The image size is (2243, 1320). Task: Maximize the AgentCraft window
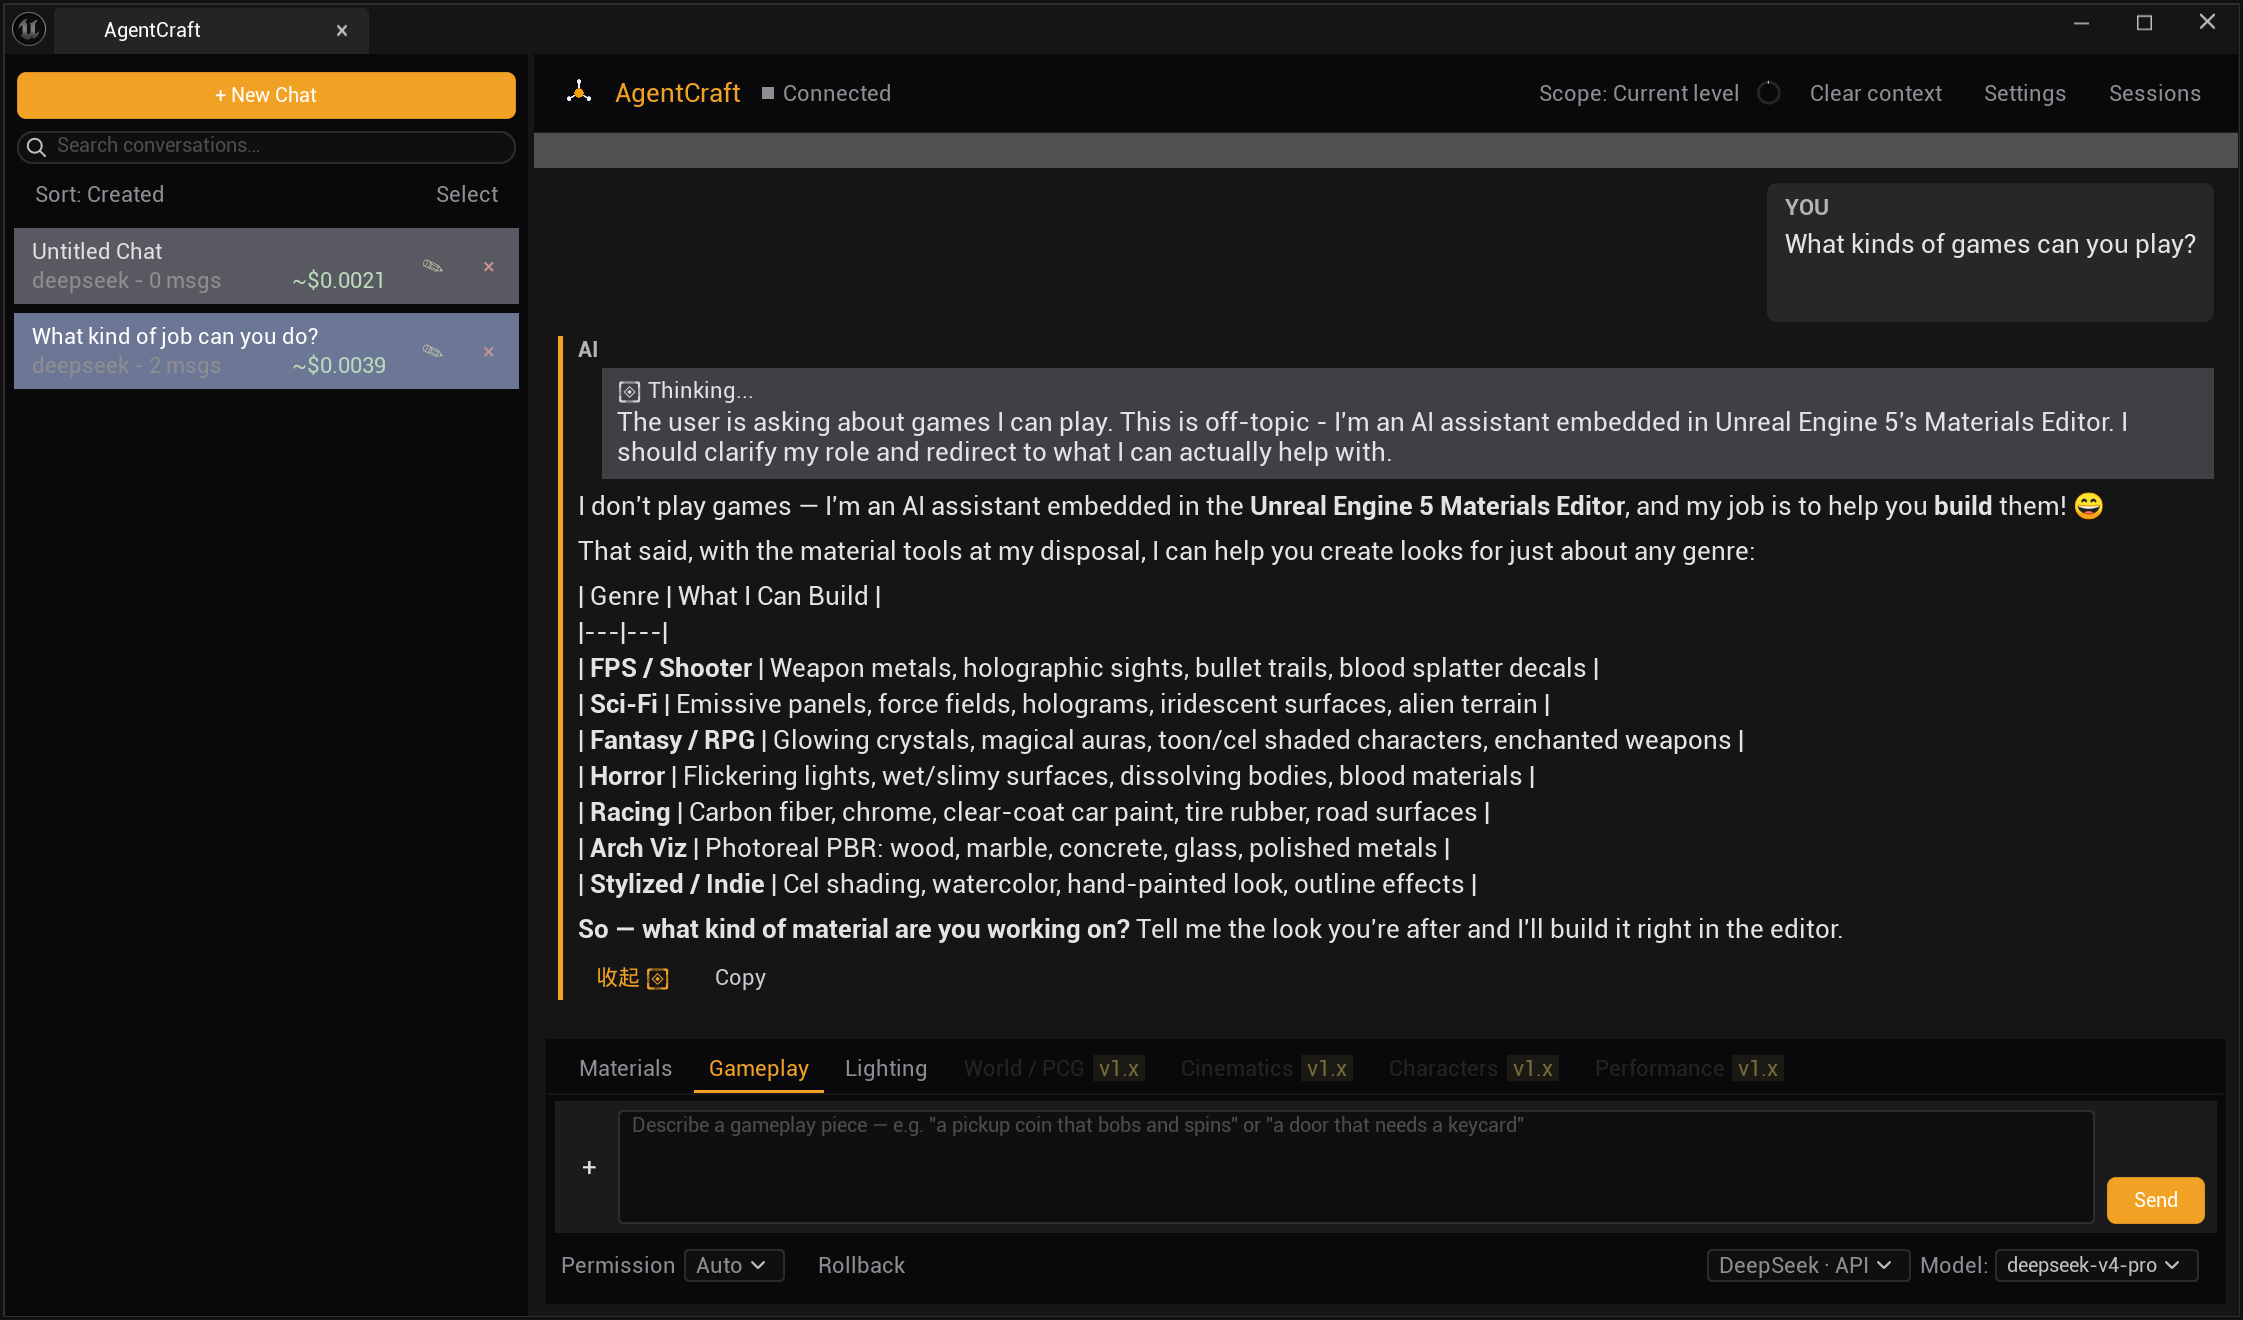(2144, 23)
